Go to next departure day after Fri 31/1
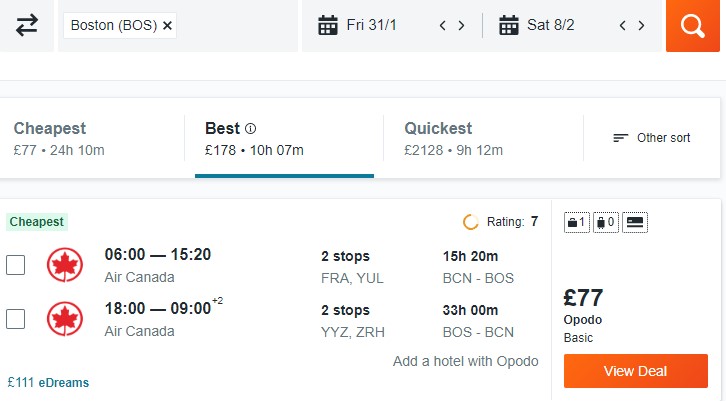Image resolution: width=726 pixels, height=401 pixels. click(x=461, y=25)
